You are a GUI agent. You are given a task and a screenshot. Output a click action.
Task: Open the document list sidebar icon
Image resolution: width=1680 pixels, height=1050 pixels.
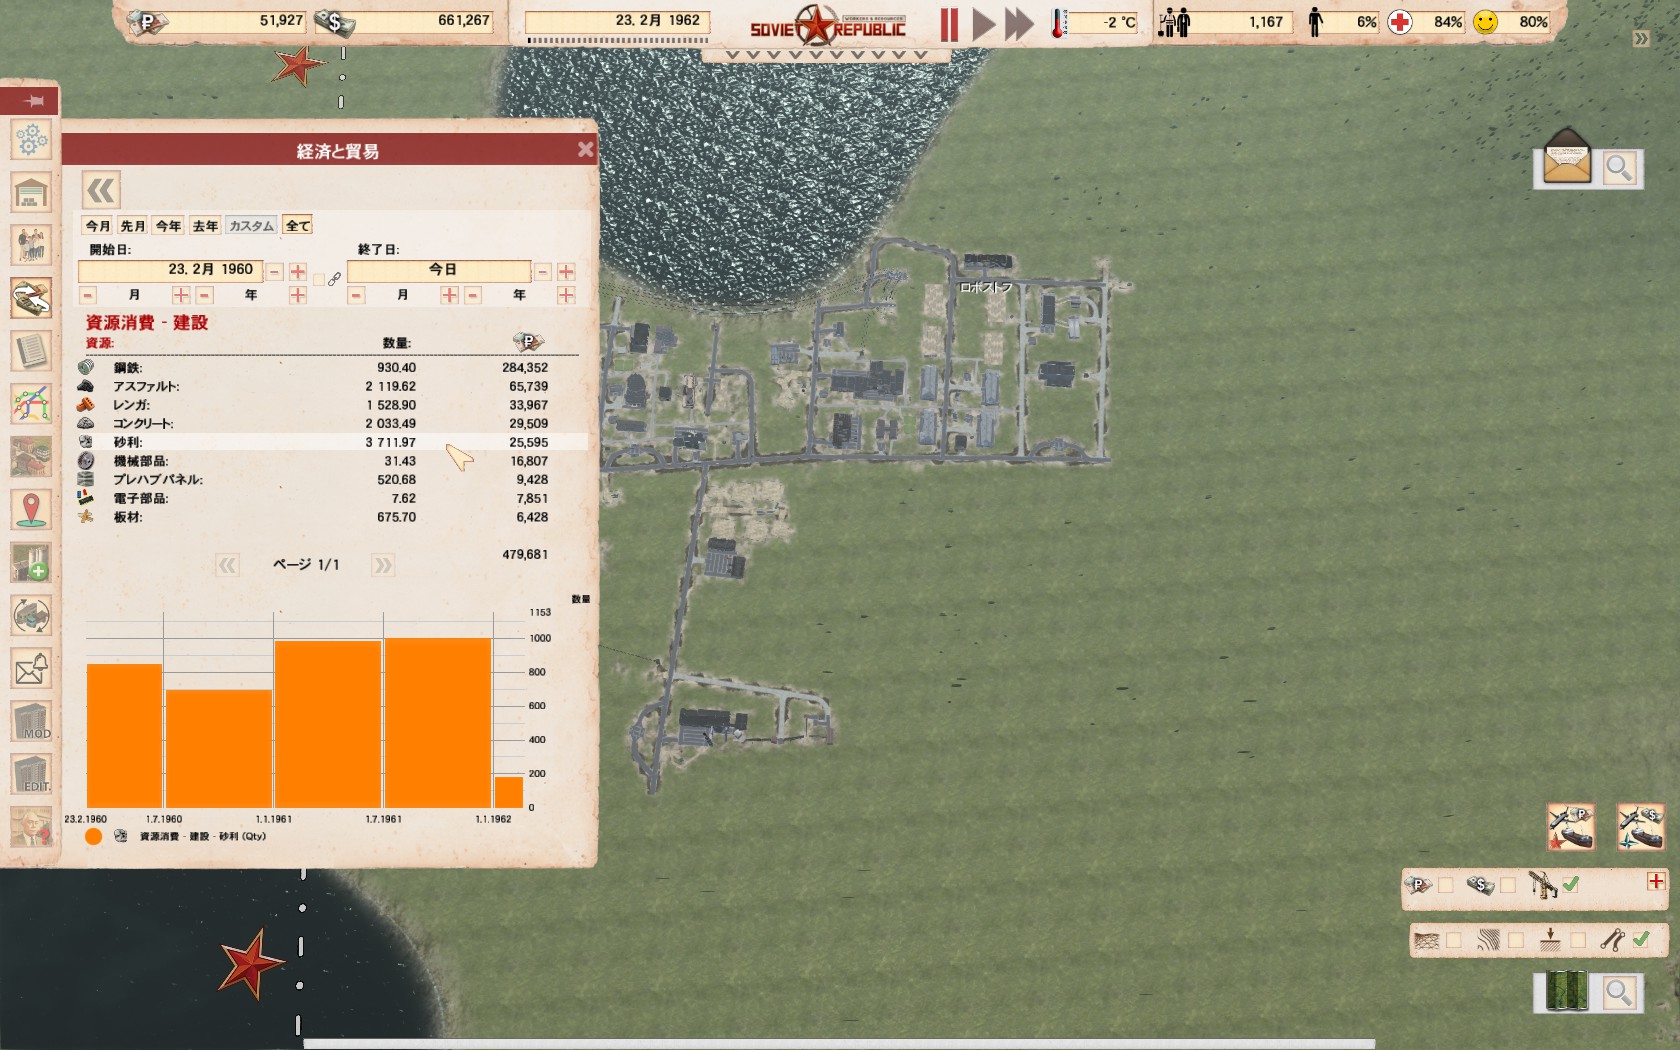click(x=31, y=352)
